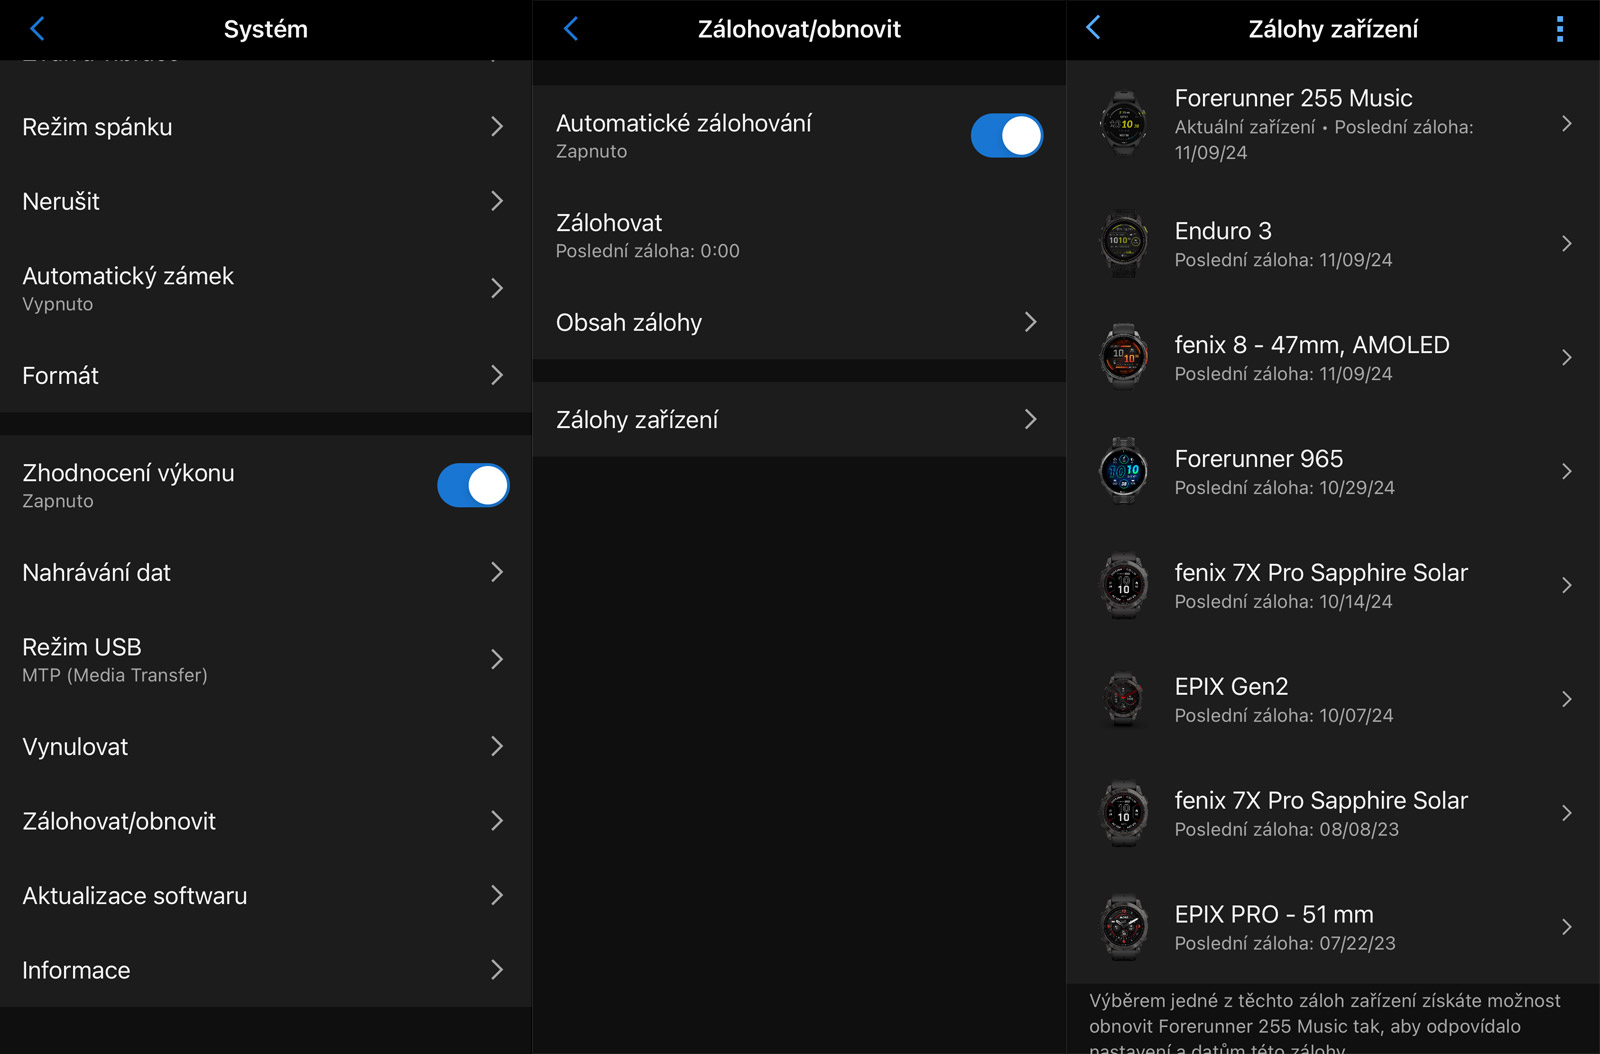The height and width of the screenshot is (1054, 1600).
Task: Open chevron on Forerunner 255 Music row
Action: click(1567, 124)
